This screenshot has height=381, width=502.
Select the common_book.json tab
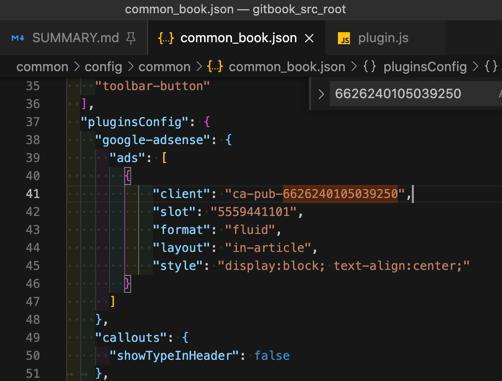238,38
